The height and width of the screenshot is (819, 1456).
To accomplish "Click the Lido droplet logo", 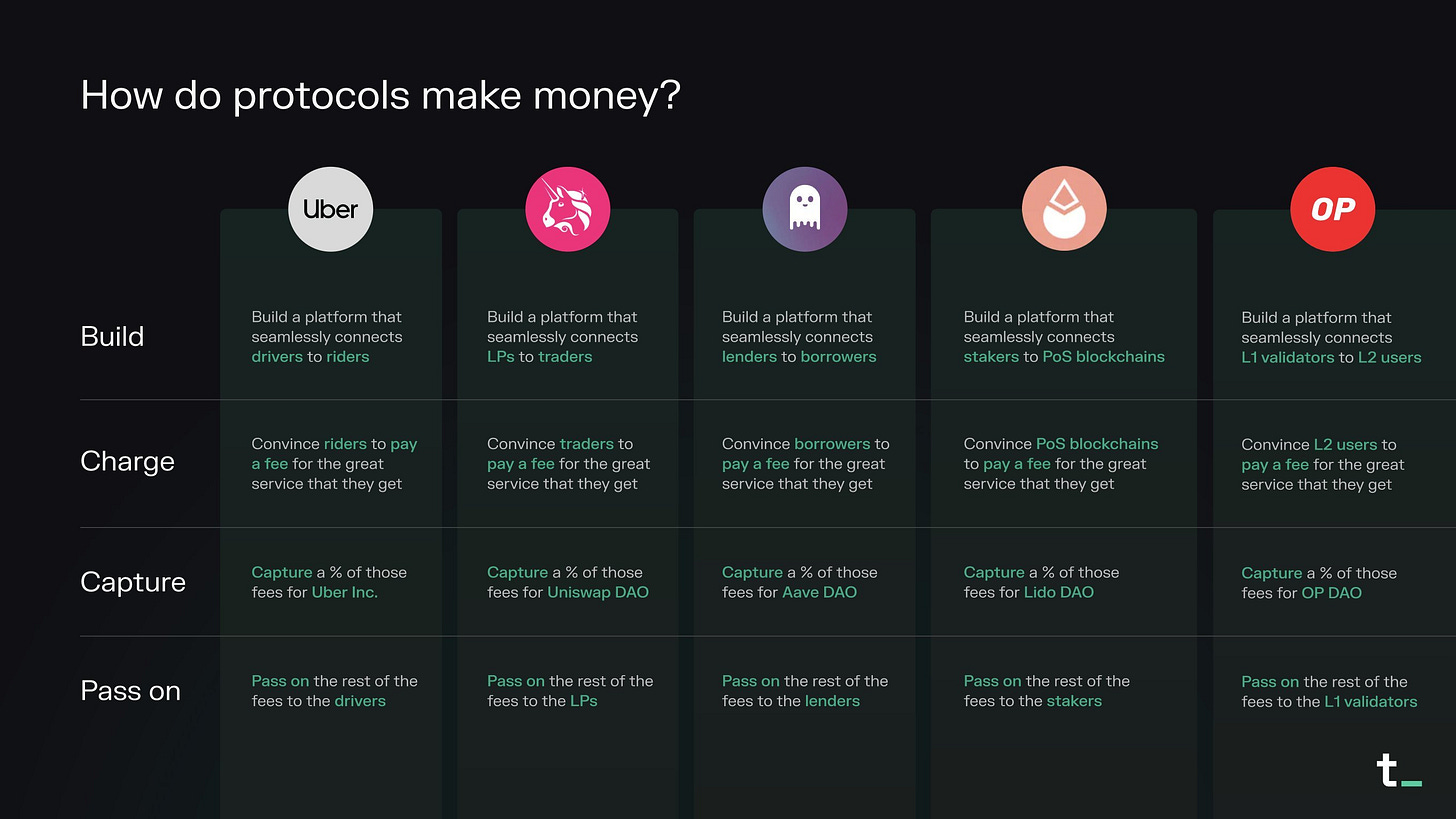I will pyautogui.click(x=1064, y=209).
